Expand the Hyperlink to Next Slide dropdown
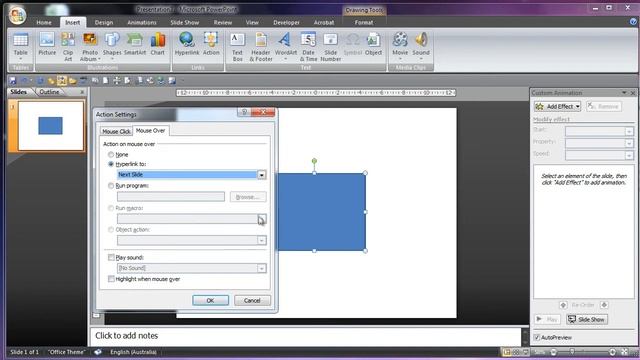This screenshot has width=640, height=360. tap(262, 175)
